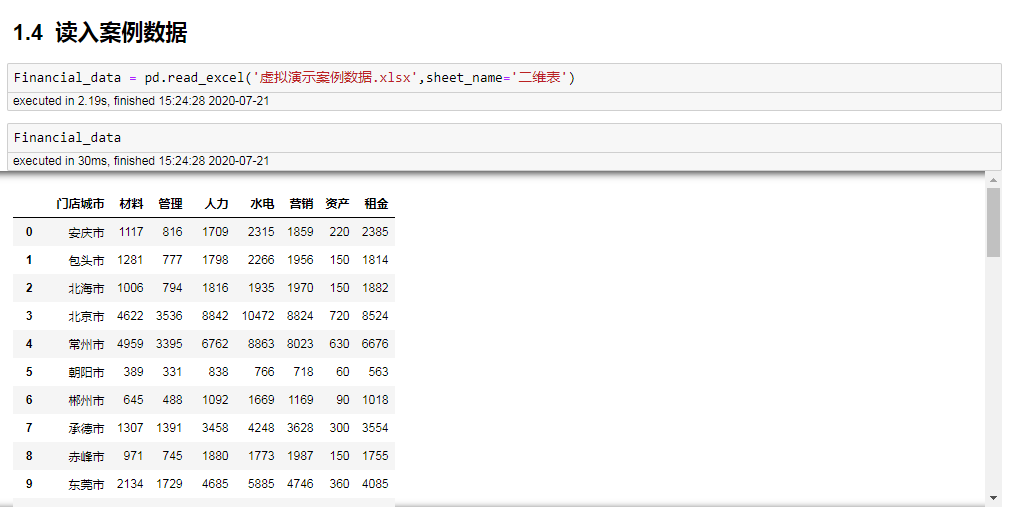The image size is (1010, 517).
Task: Click the value 630 in 常州市 row
Action: [x=339, y=344]
